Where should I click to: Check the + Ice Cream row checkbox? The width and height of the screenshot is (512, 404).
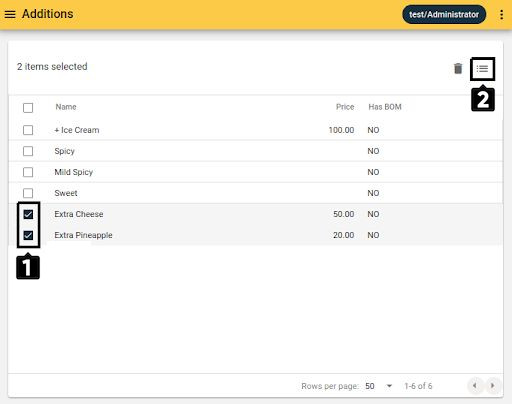coord(28,130)
